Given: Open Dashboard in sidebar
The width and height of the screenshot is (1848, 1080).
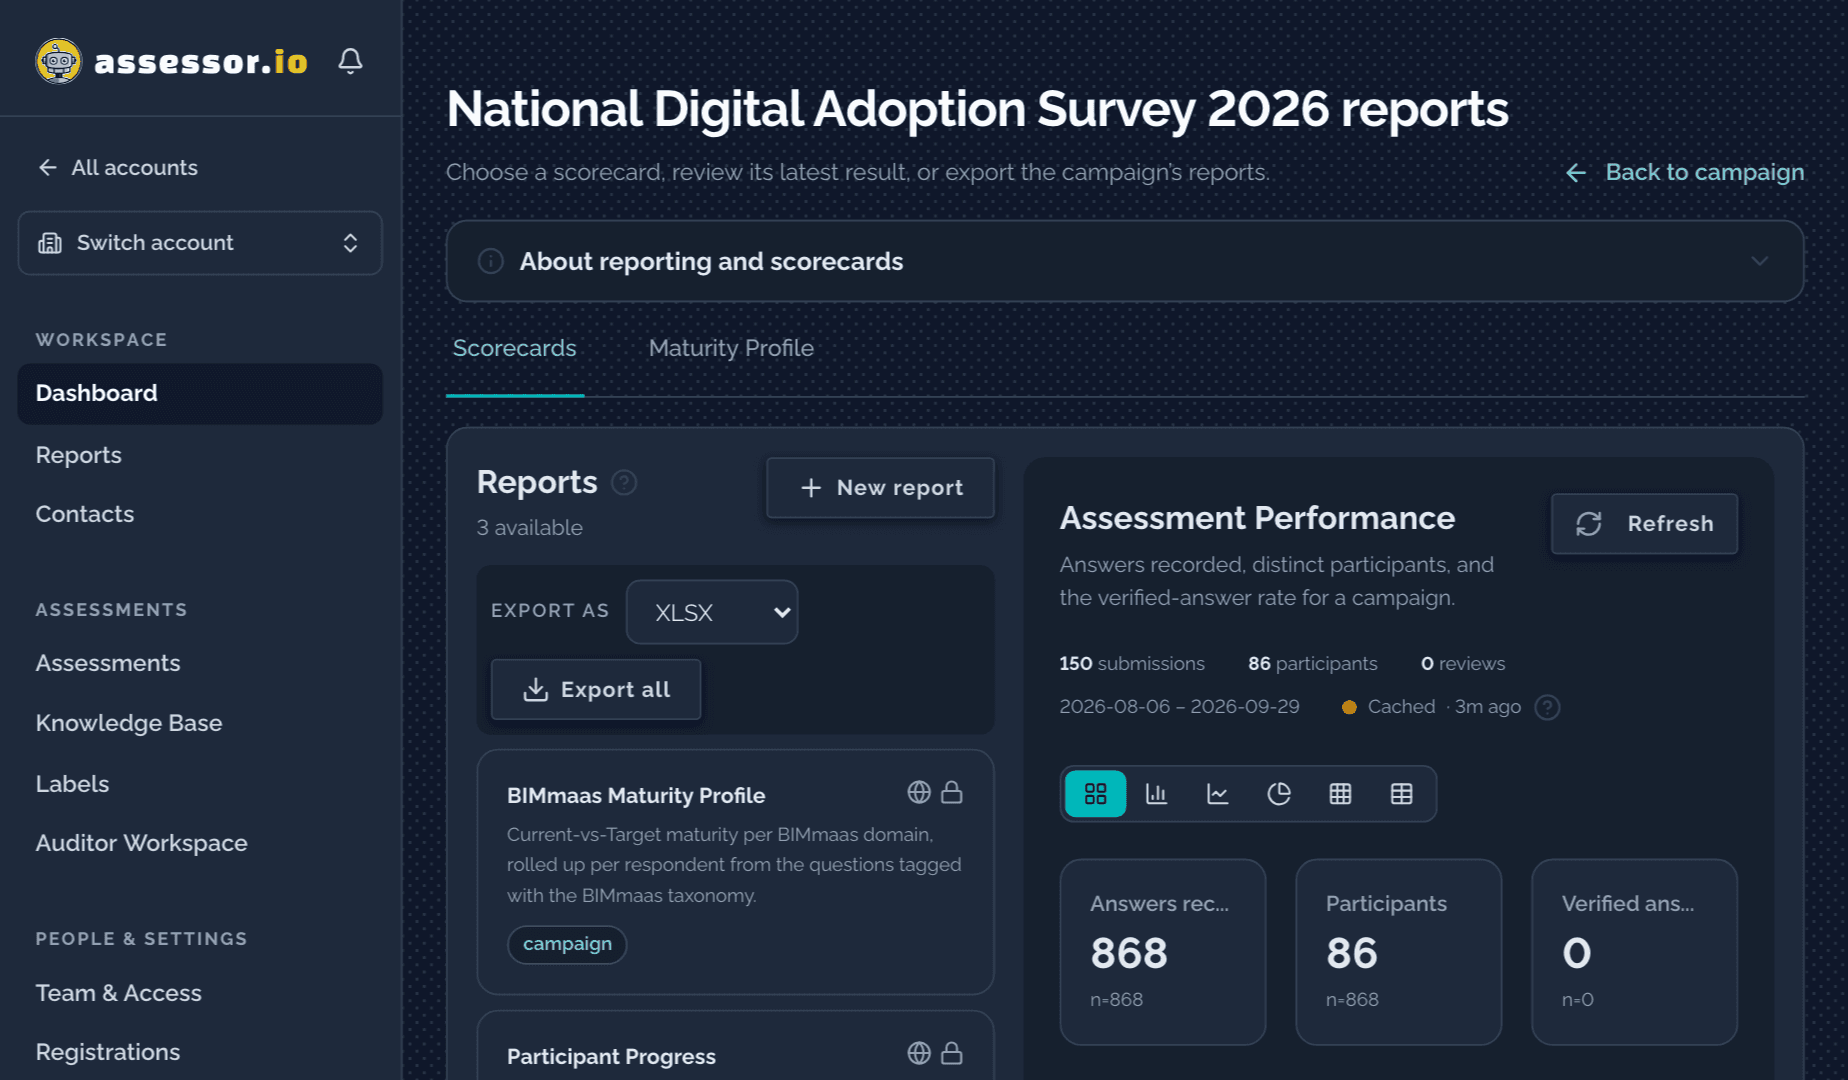Looking at the screenshot, I should pyautogui.click(x=200, y=393).
